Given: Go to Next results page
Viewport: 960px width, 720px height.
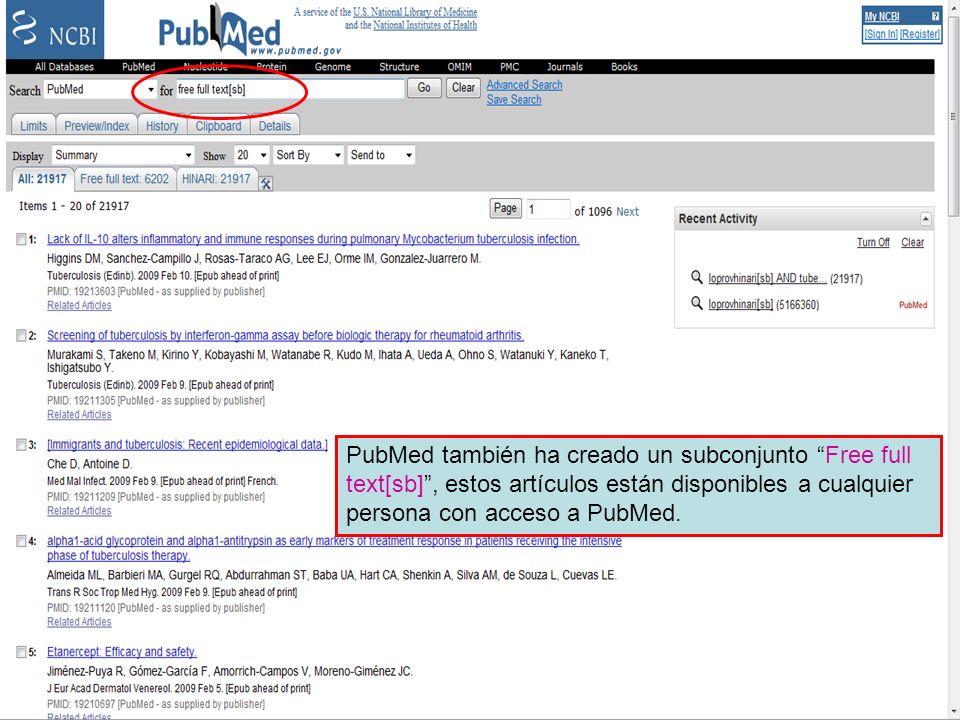Looking at the screenshot, I should (628, 211).
